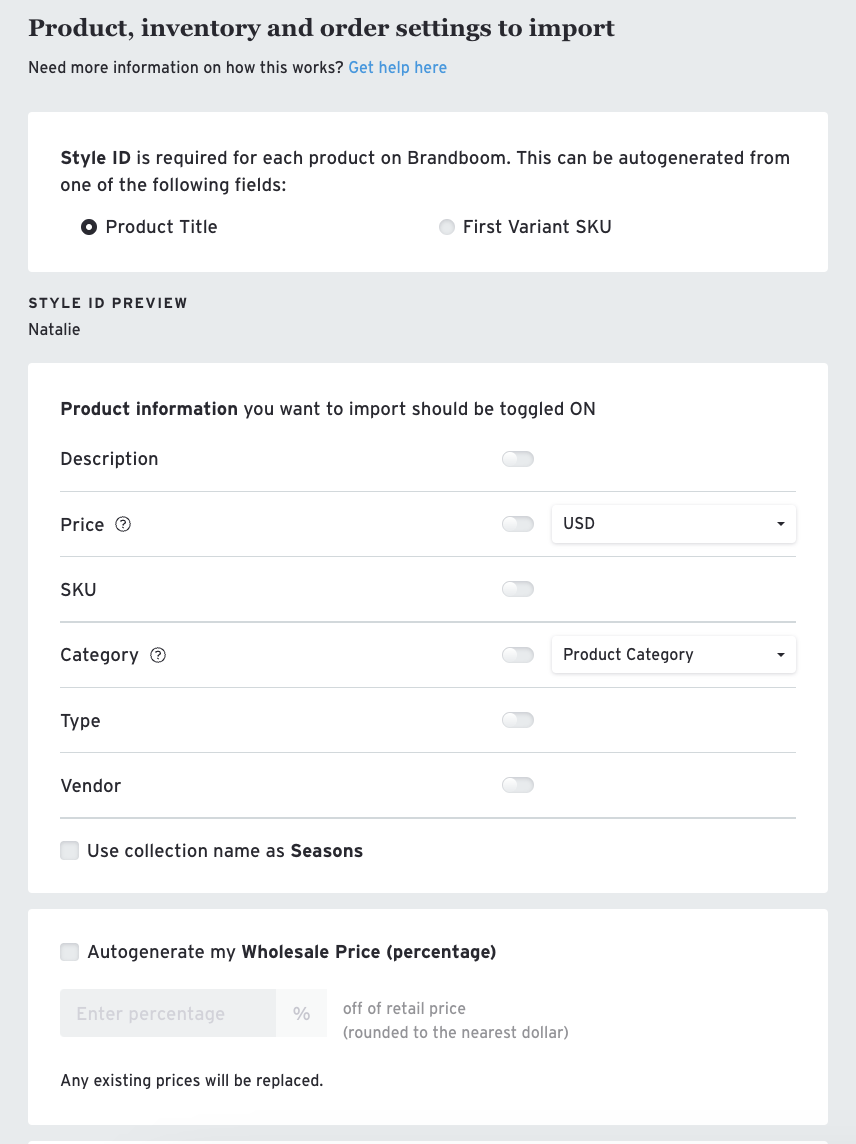Enable the Description import toggle
The image size is (856, 1144).
518,458
